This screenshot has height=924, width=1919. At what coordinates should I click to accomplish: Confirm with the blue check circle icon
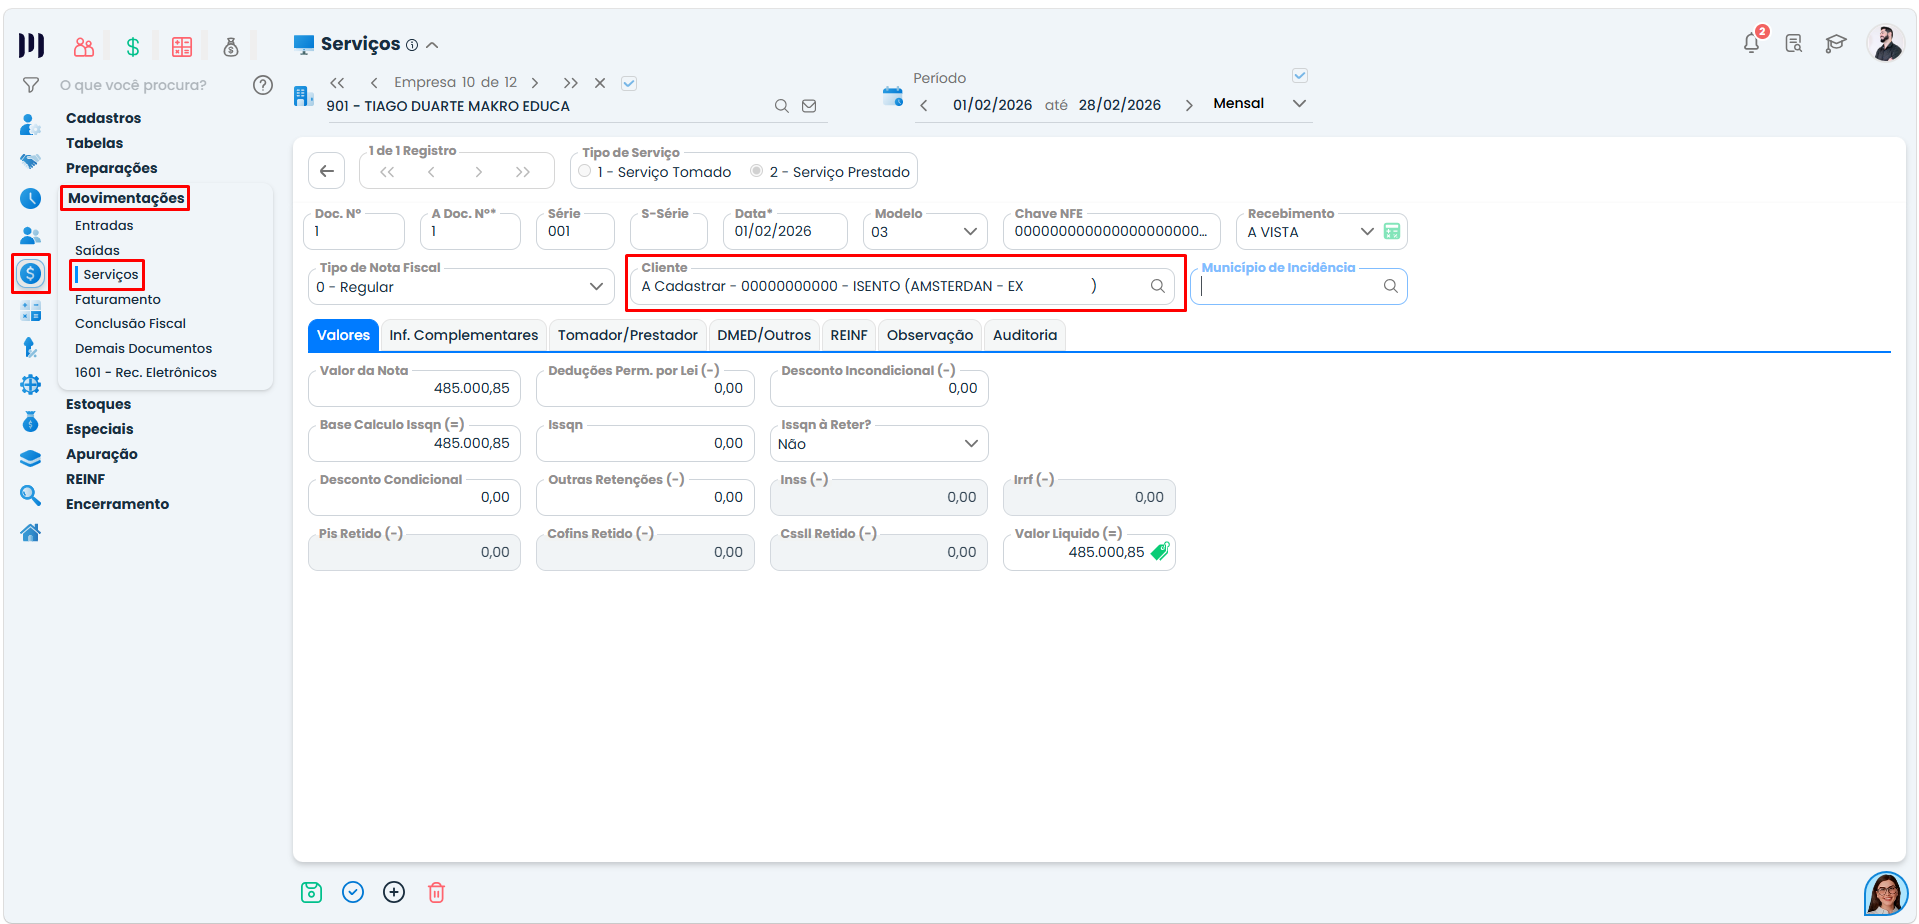tap(353, 892)
